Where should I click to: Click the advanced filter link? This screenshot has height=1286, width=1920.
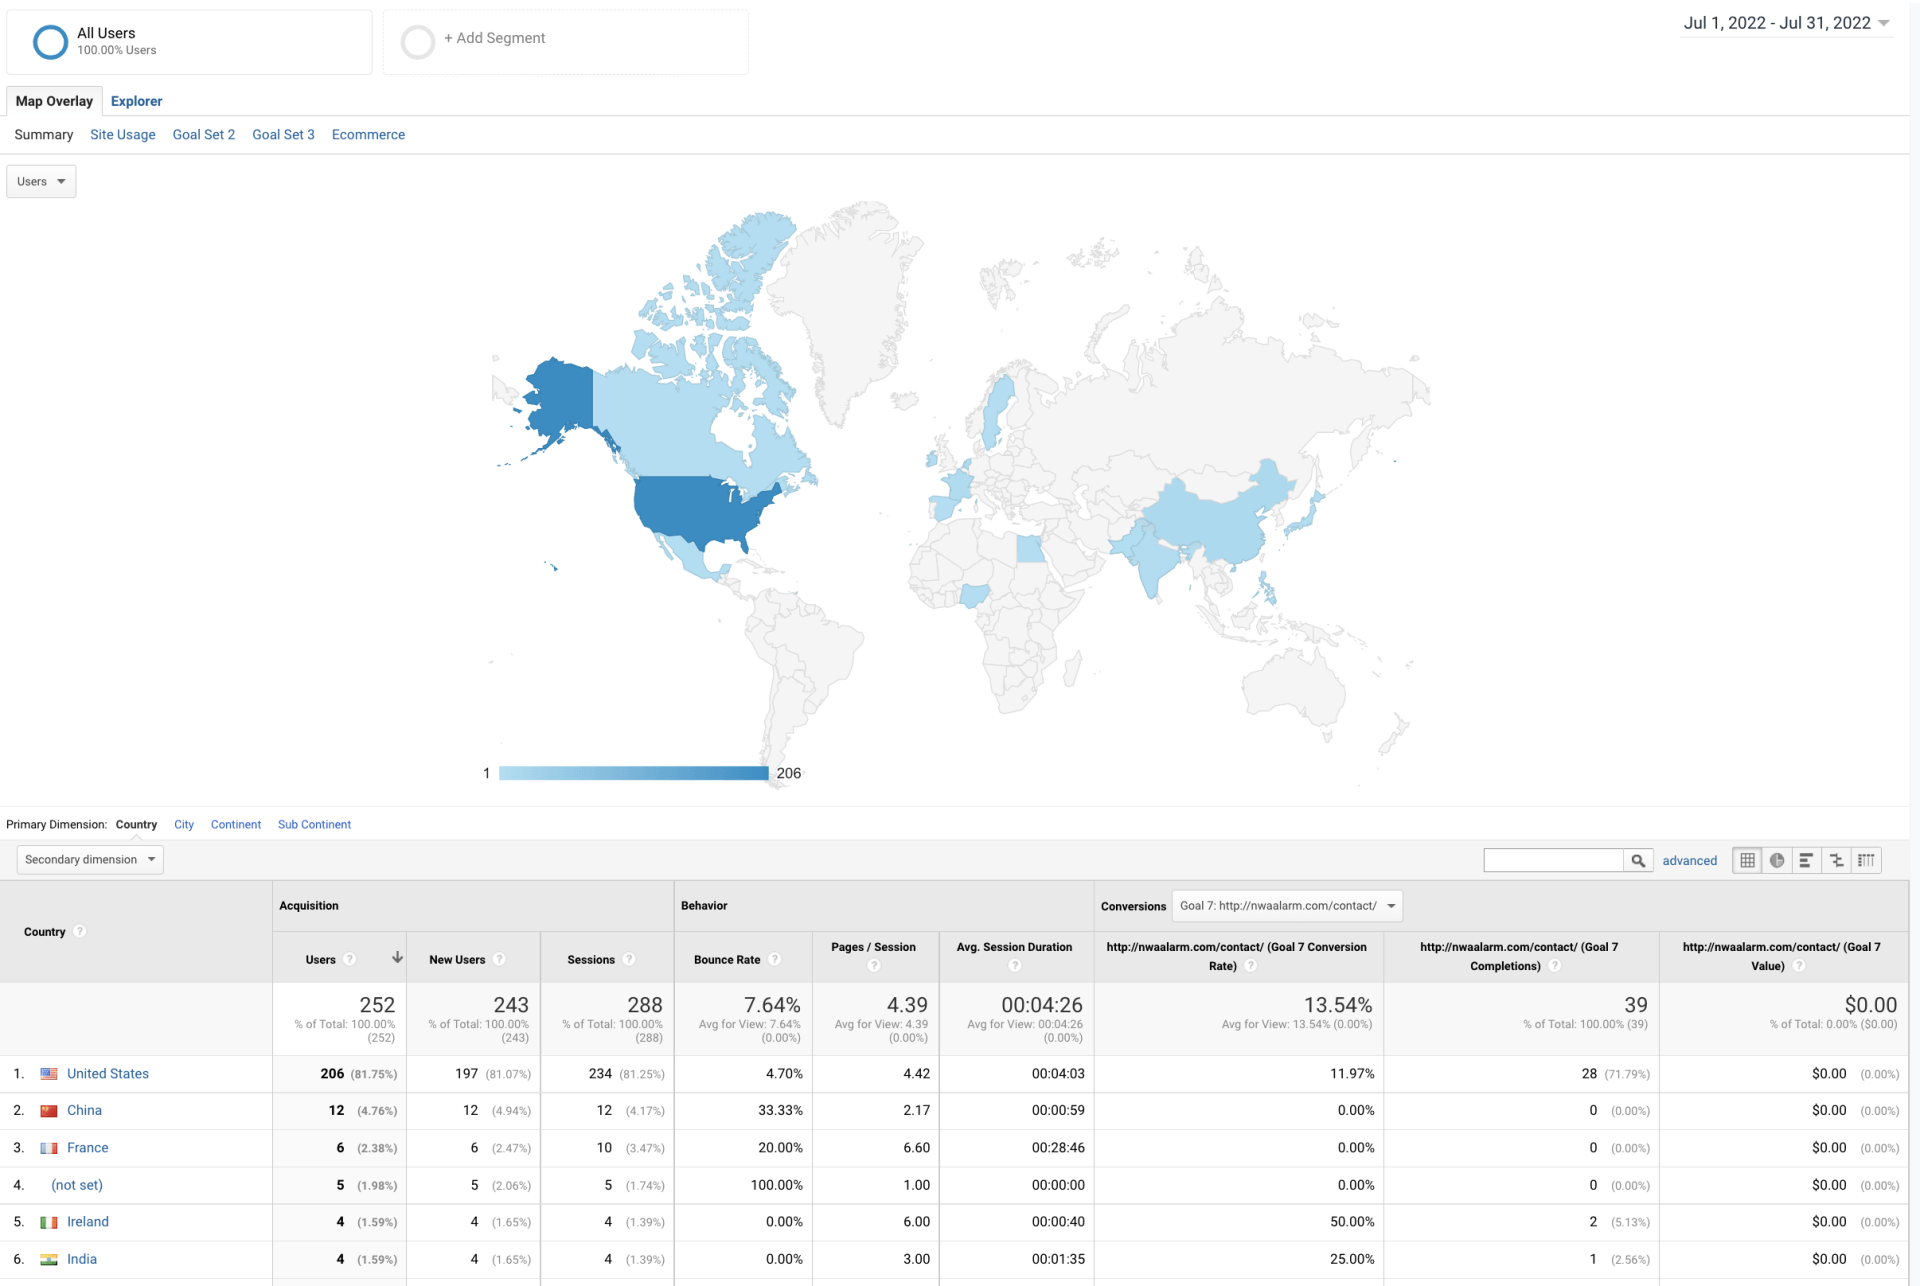click(x=1689, y=860)
